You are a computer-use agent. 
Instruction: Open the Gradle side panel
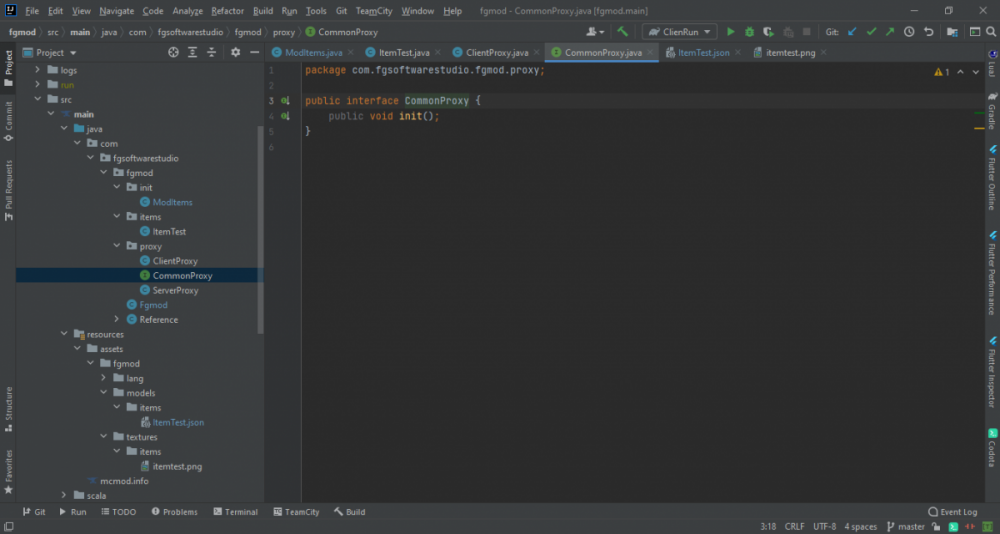click(x=992, y=111)
